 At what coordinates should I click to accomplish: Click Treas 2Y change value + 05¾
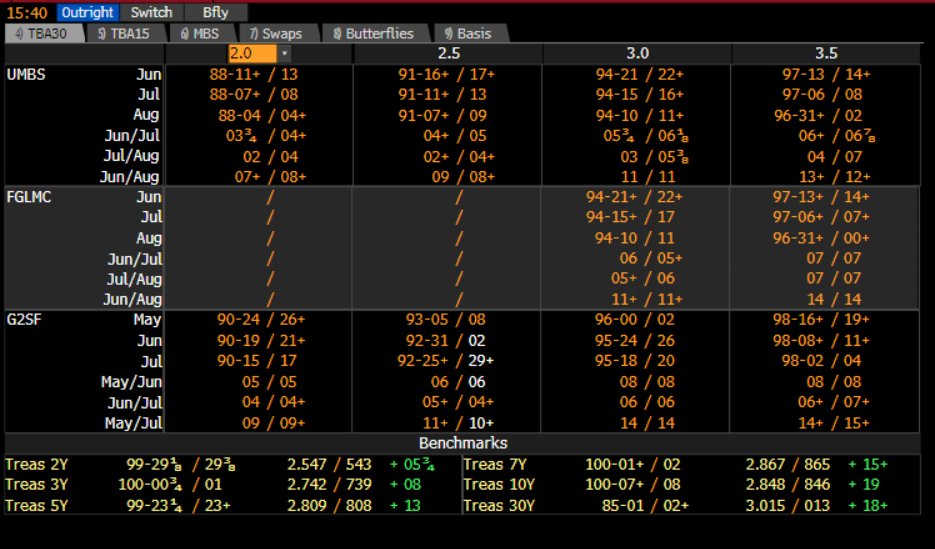tap(412, 464)
